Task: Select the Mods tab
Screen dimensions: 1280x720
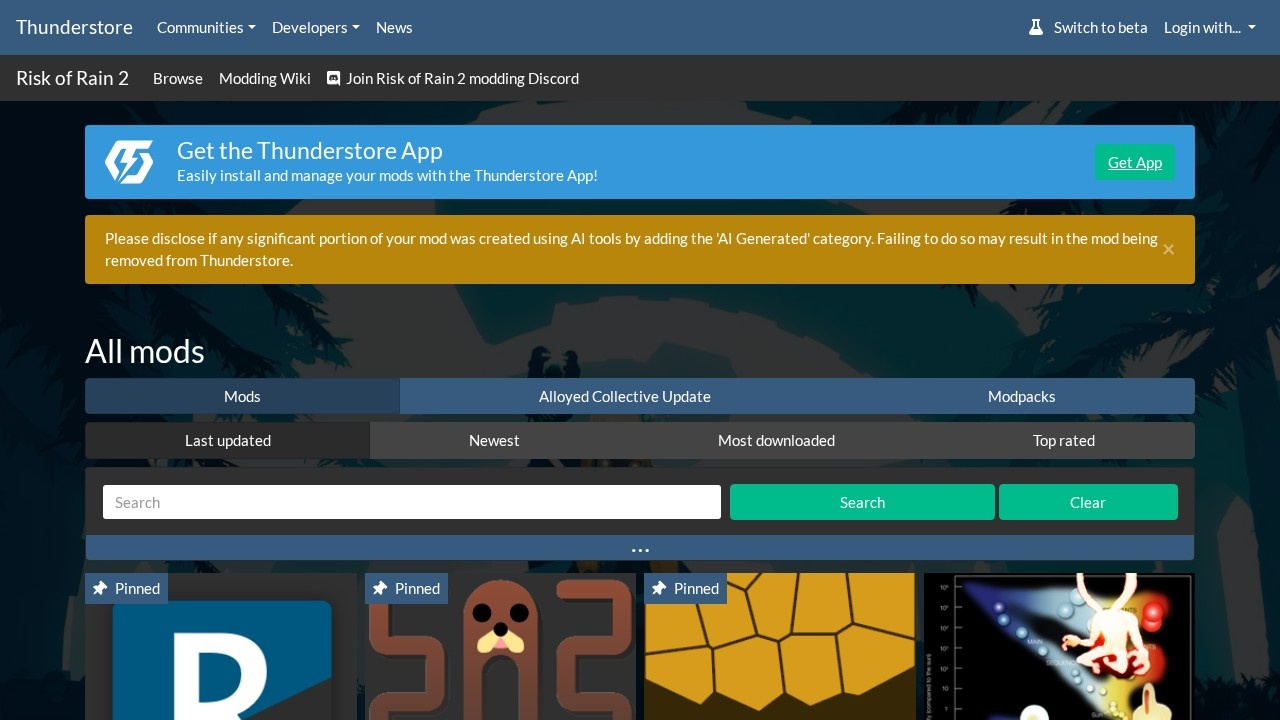Action: 242,396
